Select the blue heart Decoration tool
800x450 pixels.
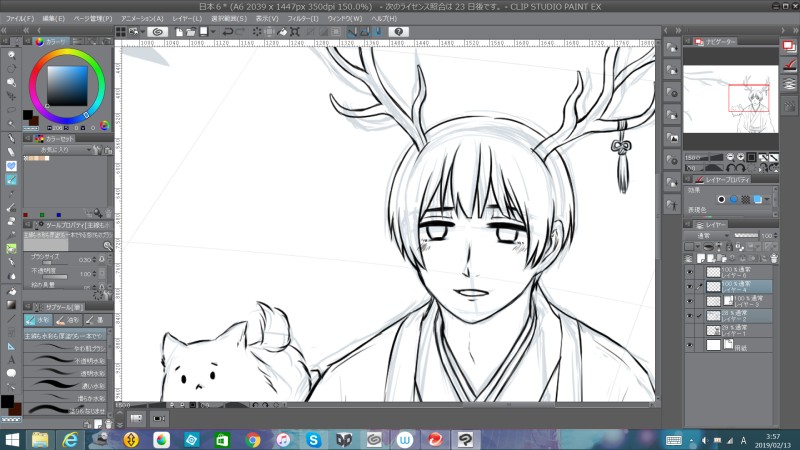(11, 166)
